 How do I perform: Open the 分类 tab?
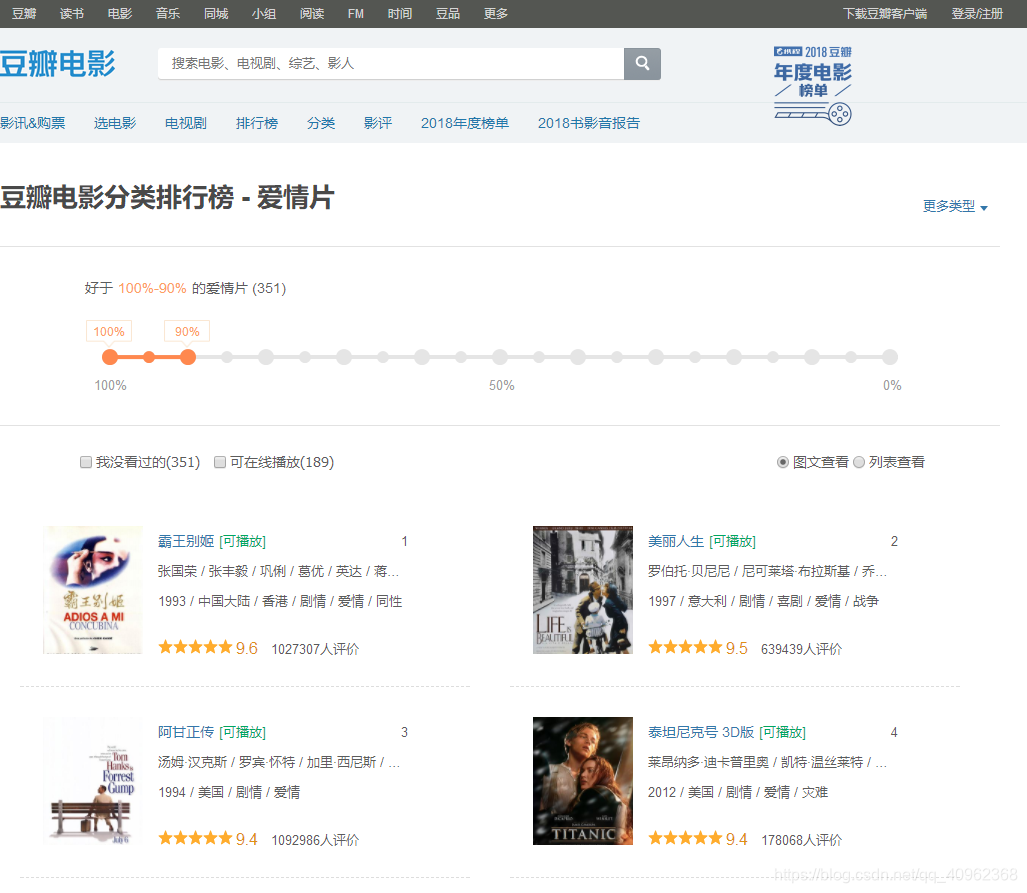point(321,123)
